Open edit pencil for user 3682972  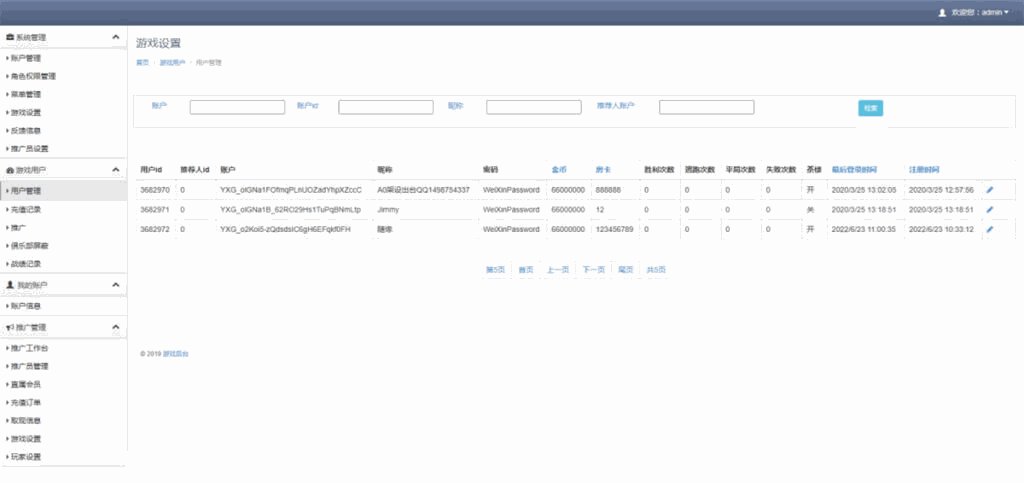click(x=989, y=230)
